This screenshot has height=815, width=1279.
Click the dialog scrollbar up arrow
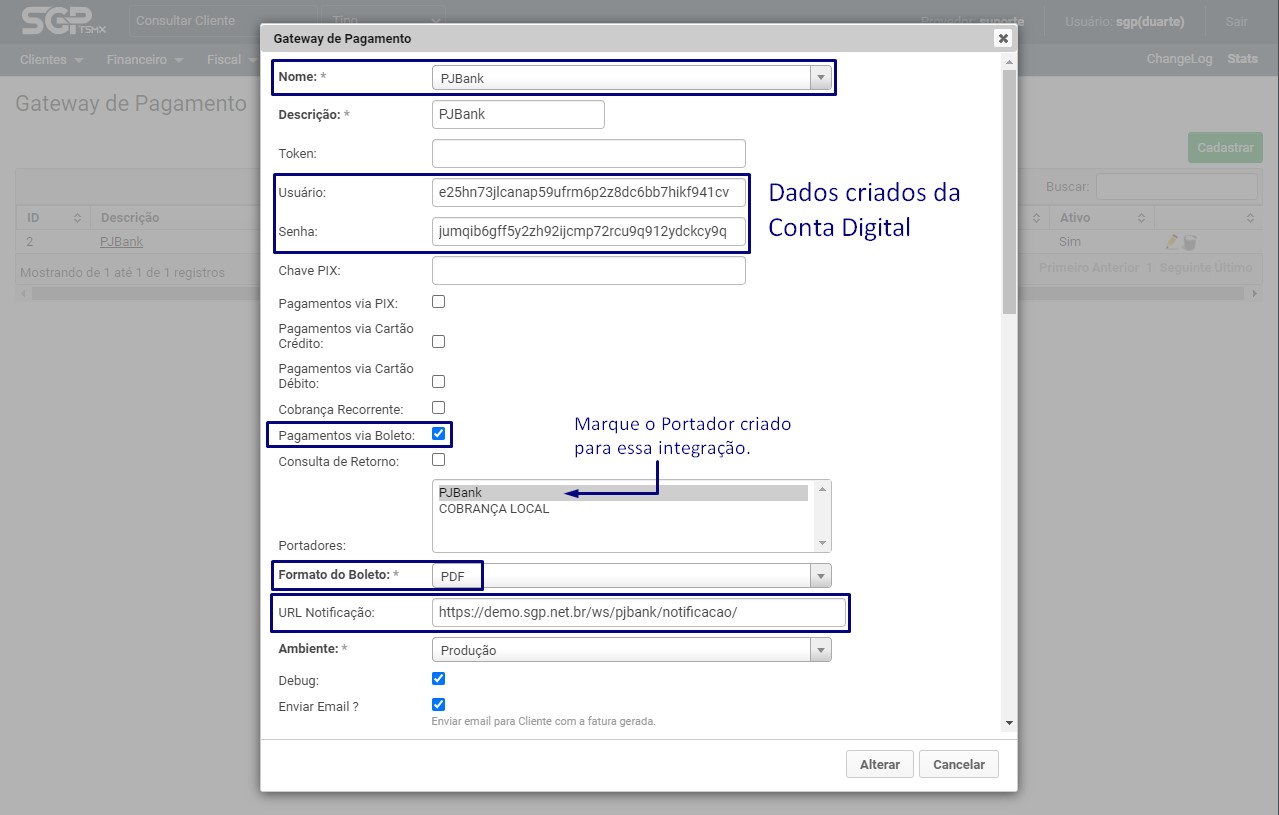point(1009,63)
